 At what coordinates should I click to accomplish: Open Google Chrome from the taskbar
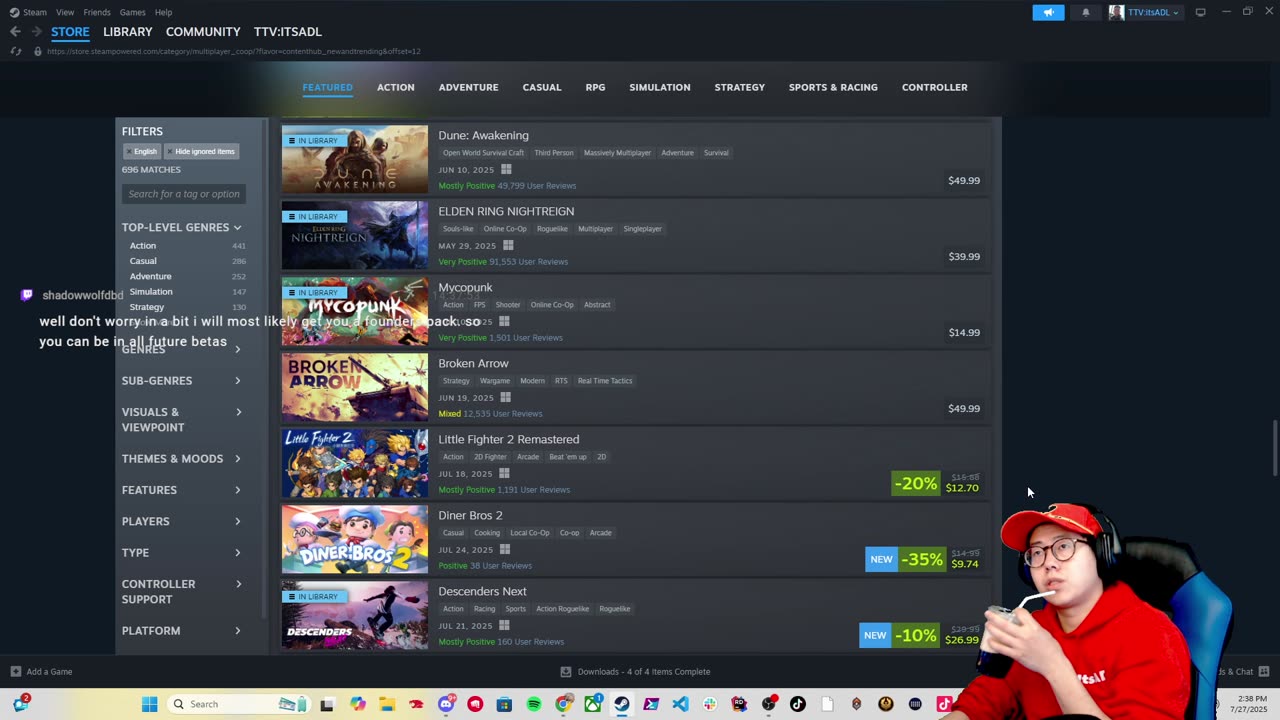click(563, 704)
